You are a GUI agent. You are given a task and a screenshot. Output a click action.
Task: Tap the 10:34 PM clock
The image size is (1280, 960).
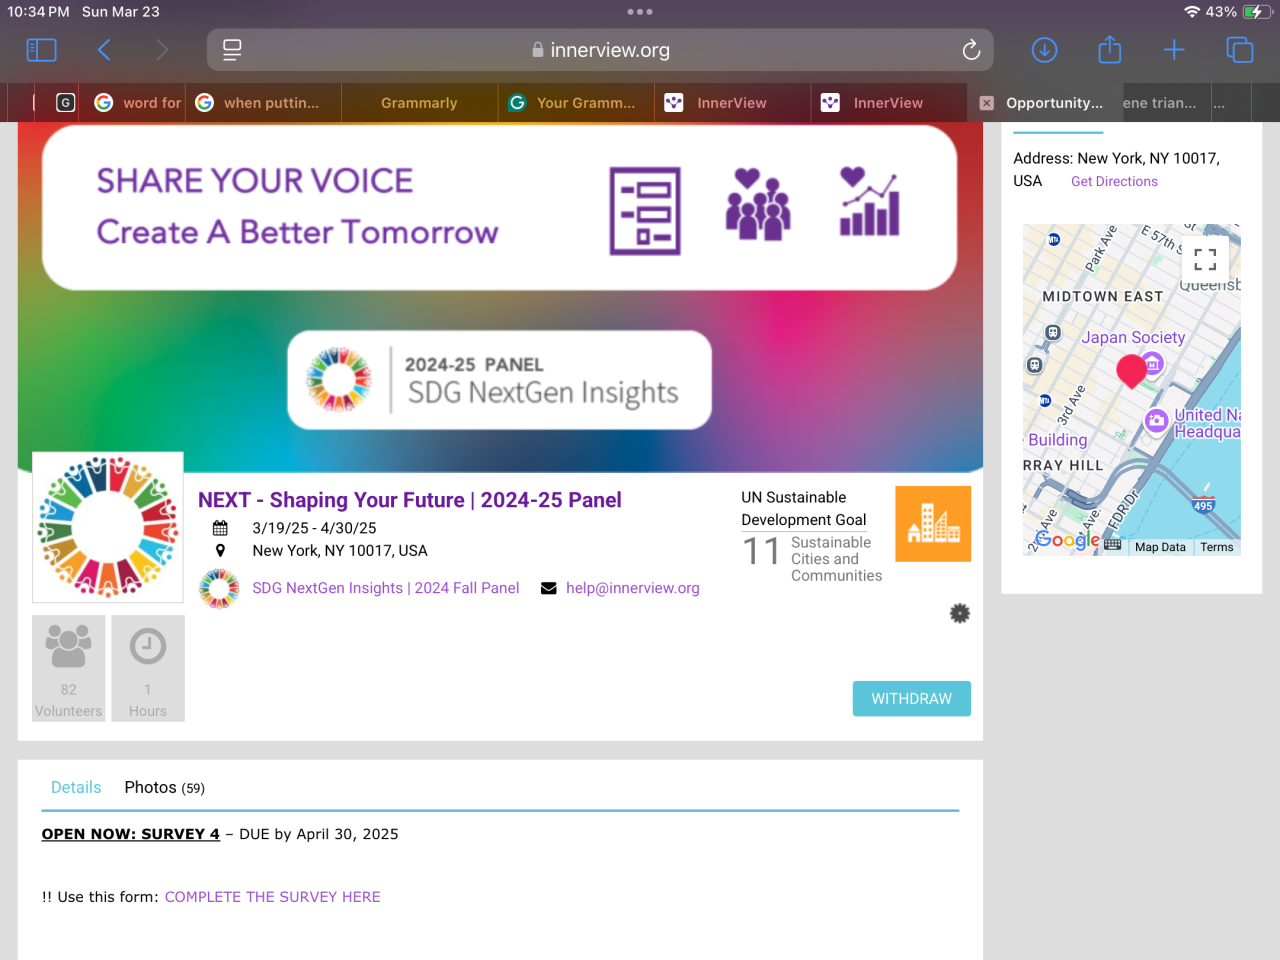38,12
